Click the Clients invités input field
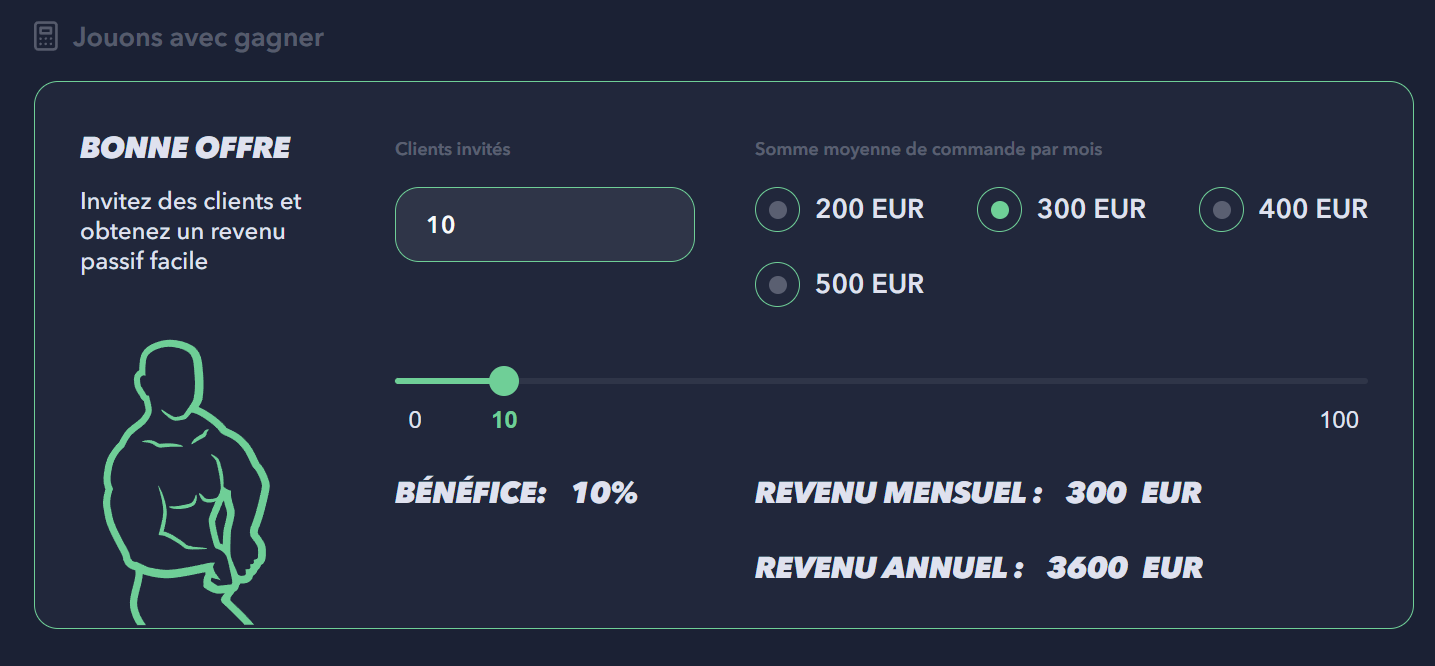 tap(544, 225)
